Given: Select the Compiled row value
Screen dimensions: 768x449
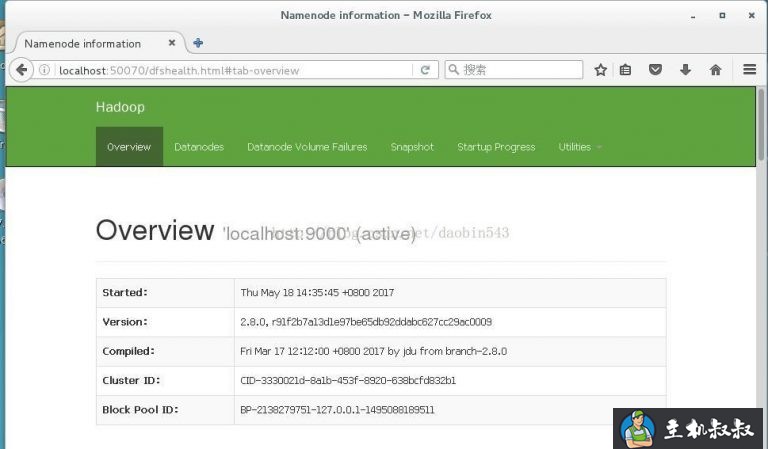Looking at the screenshot, I should (373, 351).
